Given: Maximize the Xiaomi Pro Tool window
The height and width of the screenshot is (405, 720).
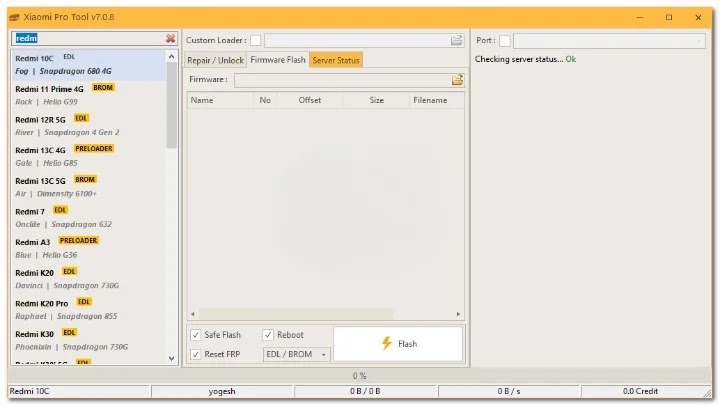Looking at the screenshot, I should [x=669, y=17].
